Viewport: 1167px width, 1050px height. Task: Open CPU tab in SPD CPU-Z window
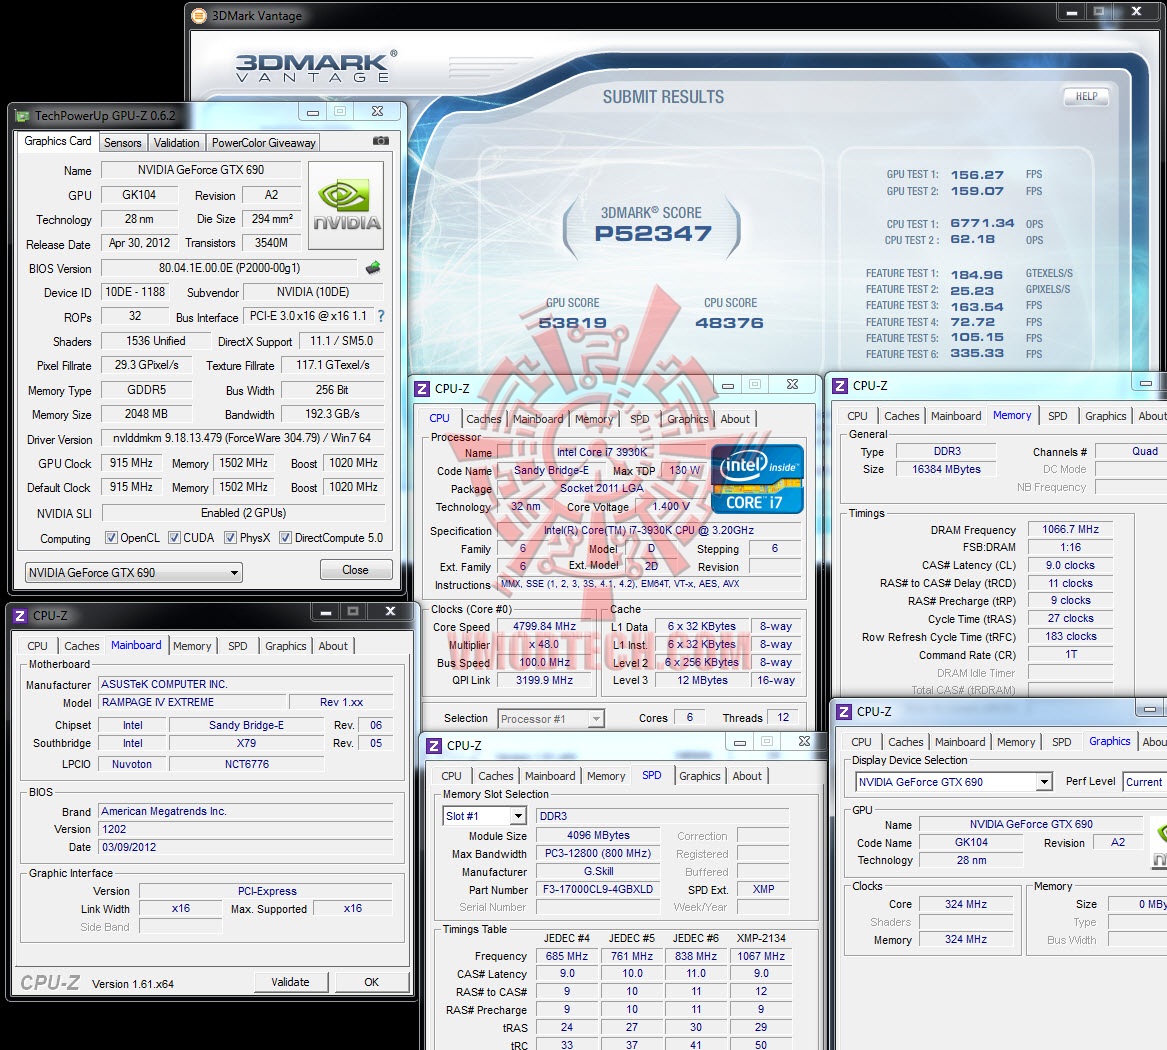coord(451,775)
